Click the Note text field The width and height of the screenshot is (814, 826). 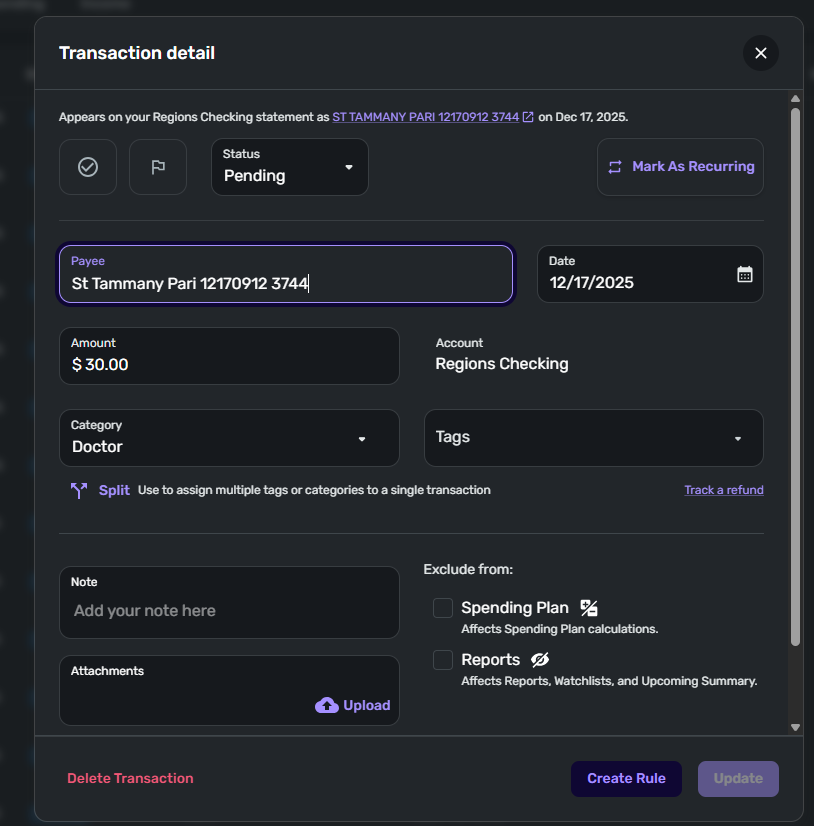pos(229,610)
